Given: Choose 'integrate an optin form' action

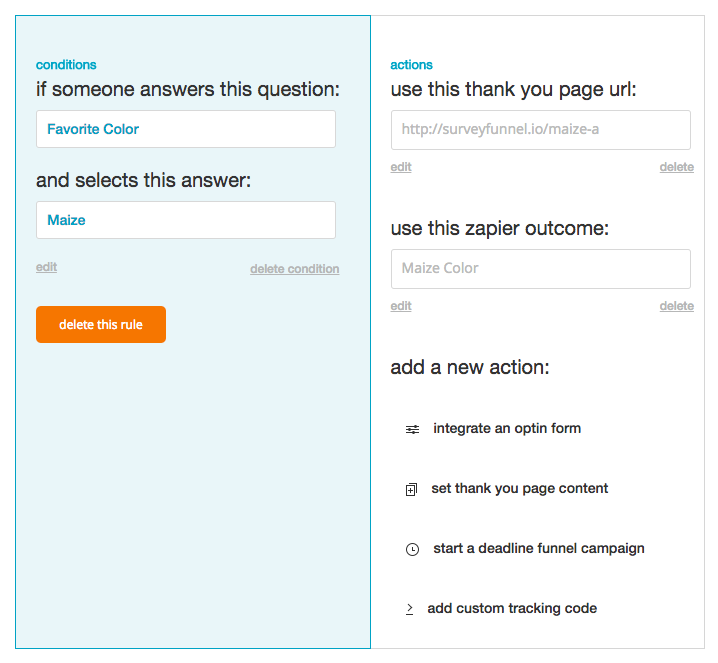Looking at the screenshot, I should tap(506, 428).
